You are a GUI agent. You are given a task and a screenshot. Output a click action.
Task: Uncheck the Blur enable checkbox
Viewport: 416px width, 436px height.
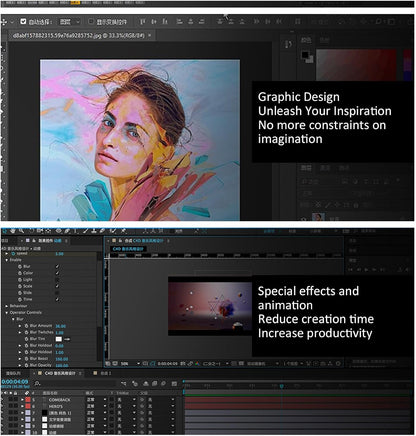point(57,266)
